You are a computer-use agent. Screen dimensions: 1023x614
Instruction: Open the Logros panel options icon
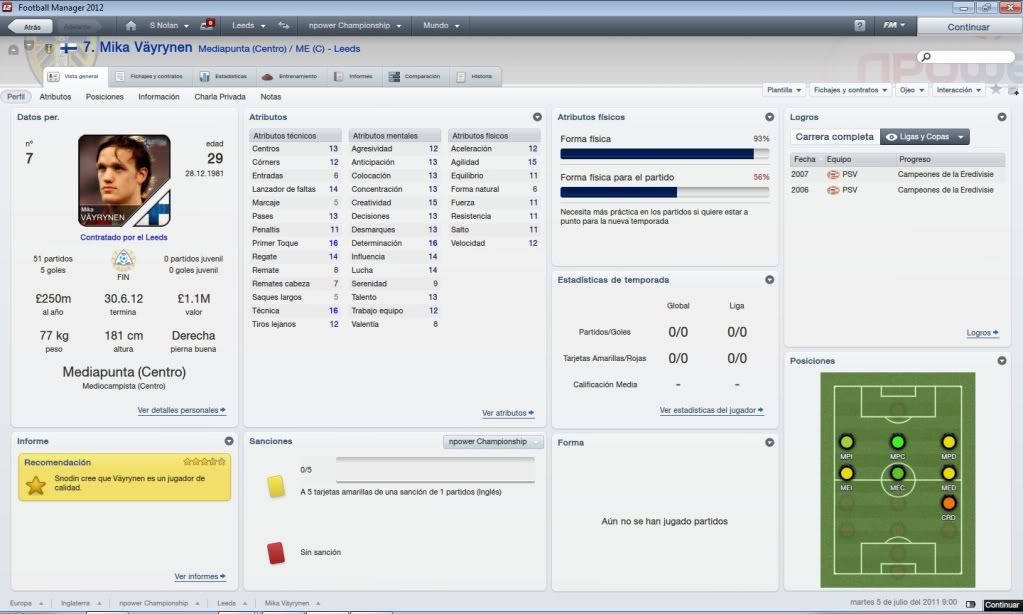pos(1001,117)
